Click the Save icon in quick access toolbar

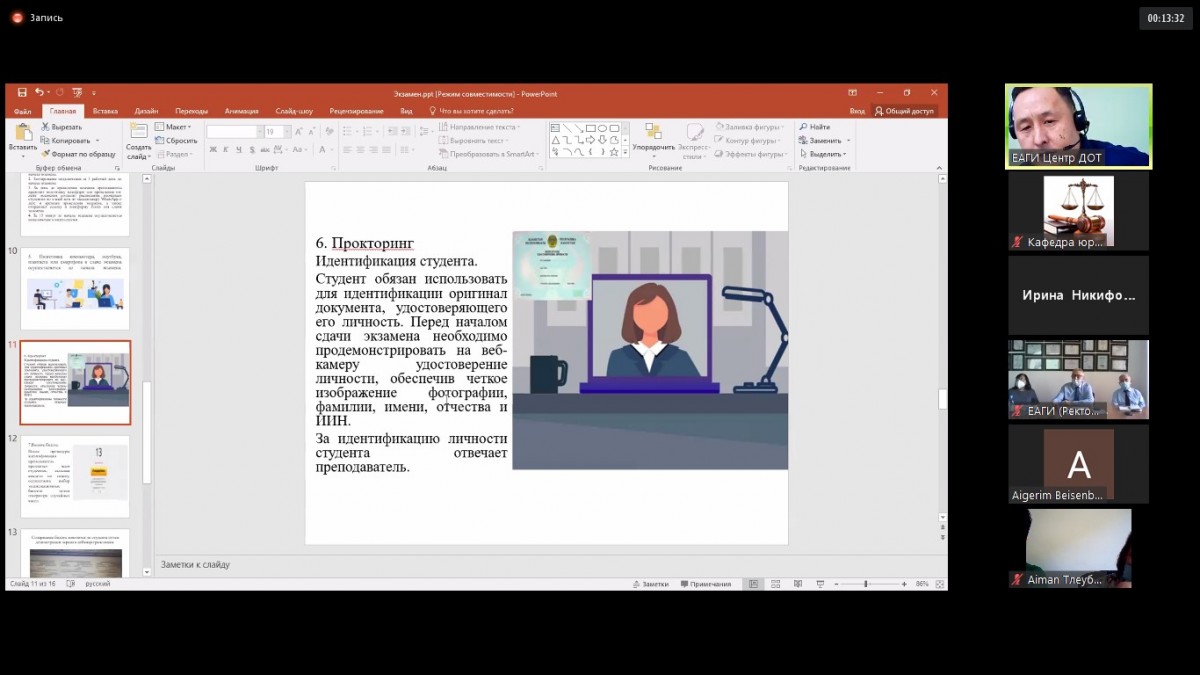pos(22,93)
